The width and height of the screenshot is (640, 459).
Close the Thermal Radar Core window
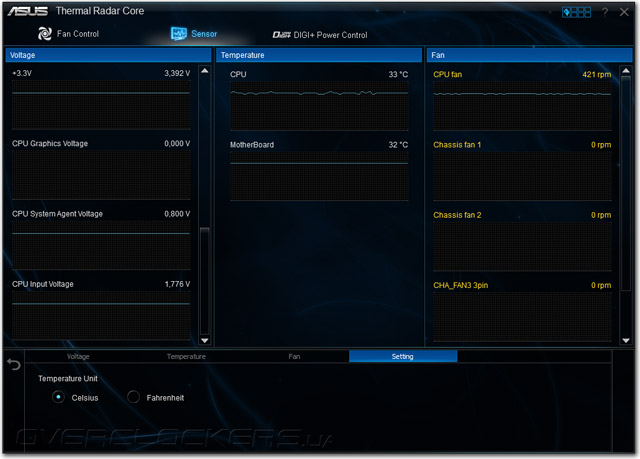tap(624, 12)
